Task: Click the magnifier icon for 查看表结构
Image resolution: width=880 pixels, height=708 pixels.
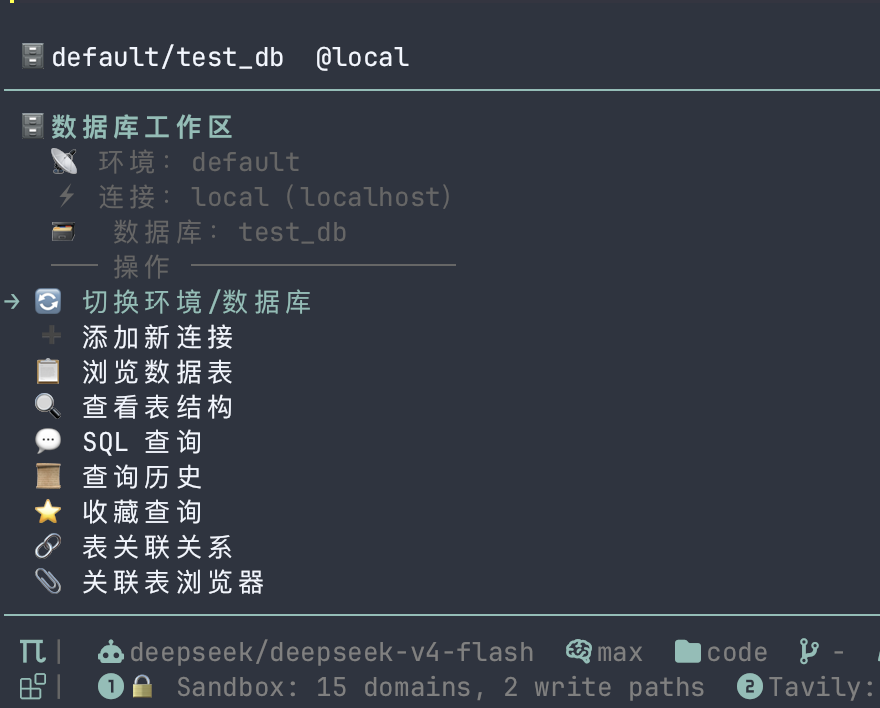Action: (x=48, y=406)
